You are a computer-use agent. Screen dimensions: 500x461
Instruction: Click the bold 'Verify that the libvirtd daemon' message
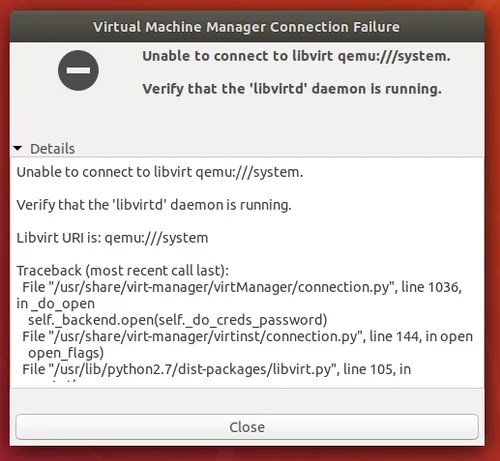click(x=292, y=89)
